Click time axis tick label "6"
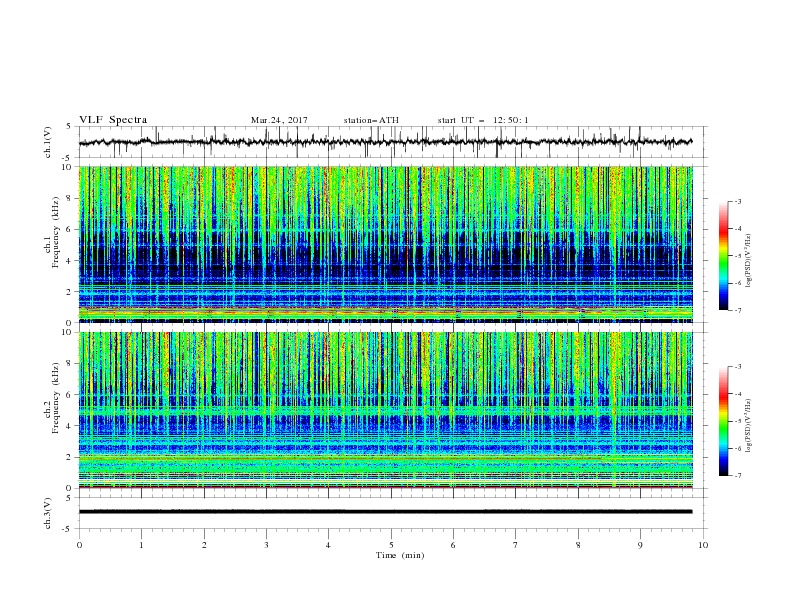This screenshot has height=612, width=792. [x=454, y=545]
